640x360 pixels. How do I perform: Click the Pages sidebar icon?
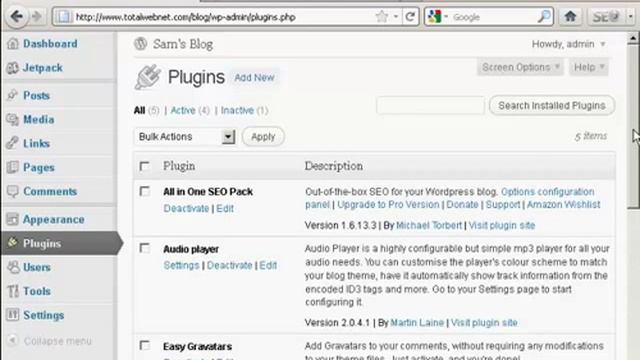coord(13,167)
